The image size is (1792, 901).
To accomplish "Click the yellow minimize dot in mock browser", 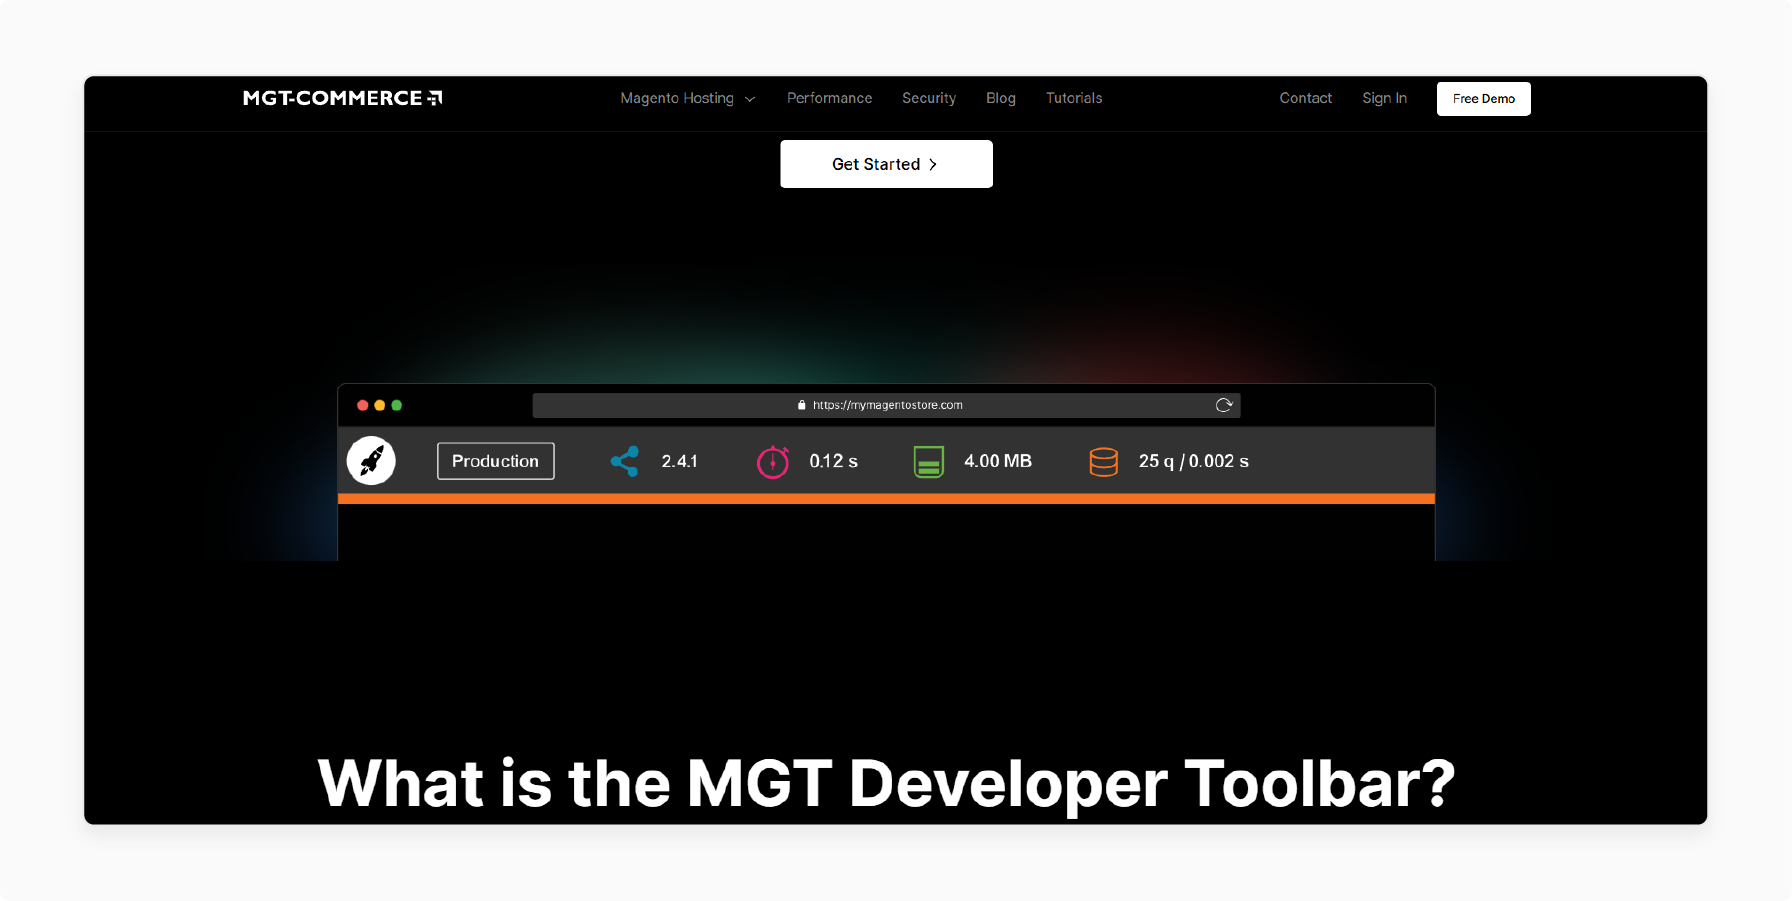I will [379, 405].
